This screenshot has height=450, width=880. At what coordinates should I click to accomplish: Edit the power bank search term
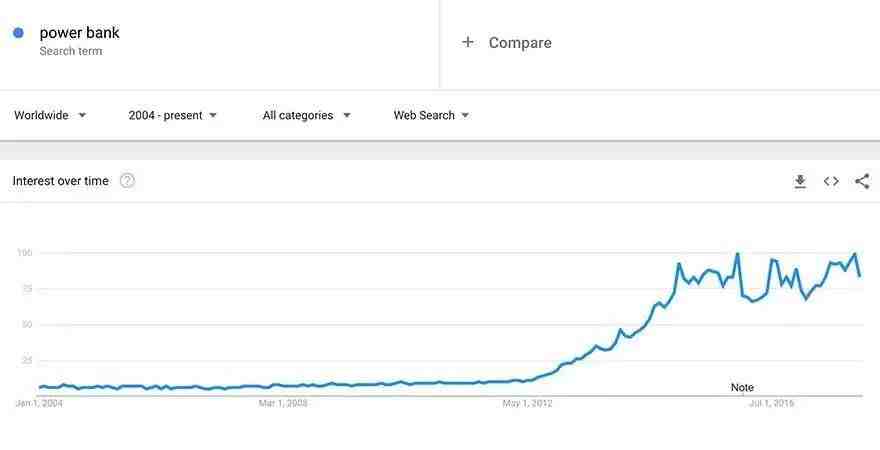79,33
